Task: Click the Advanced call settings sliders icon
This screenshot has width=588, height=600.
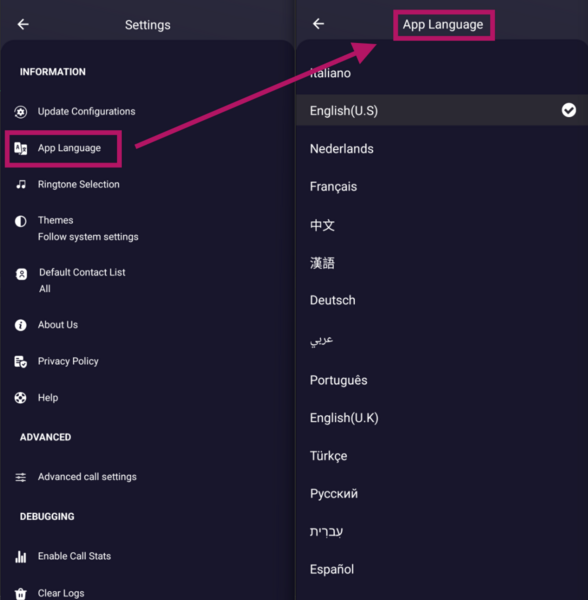Action: coord(21,477)
